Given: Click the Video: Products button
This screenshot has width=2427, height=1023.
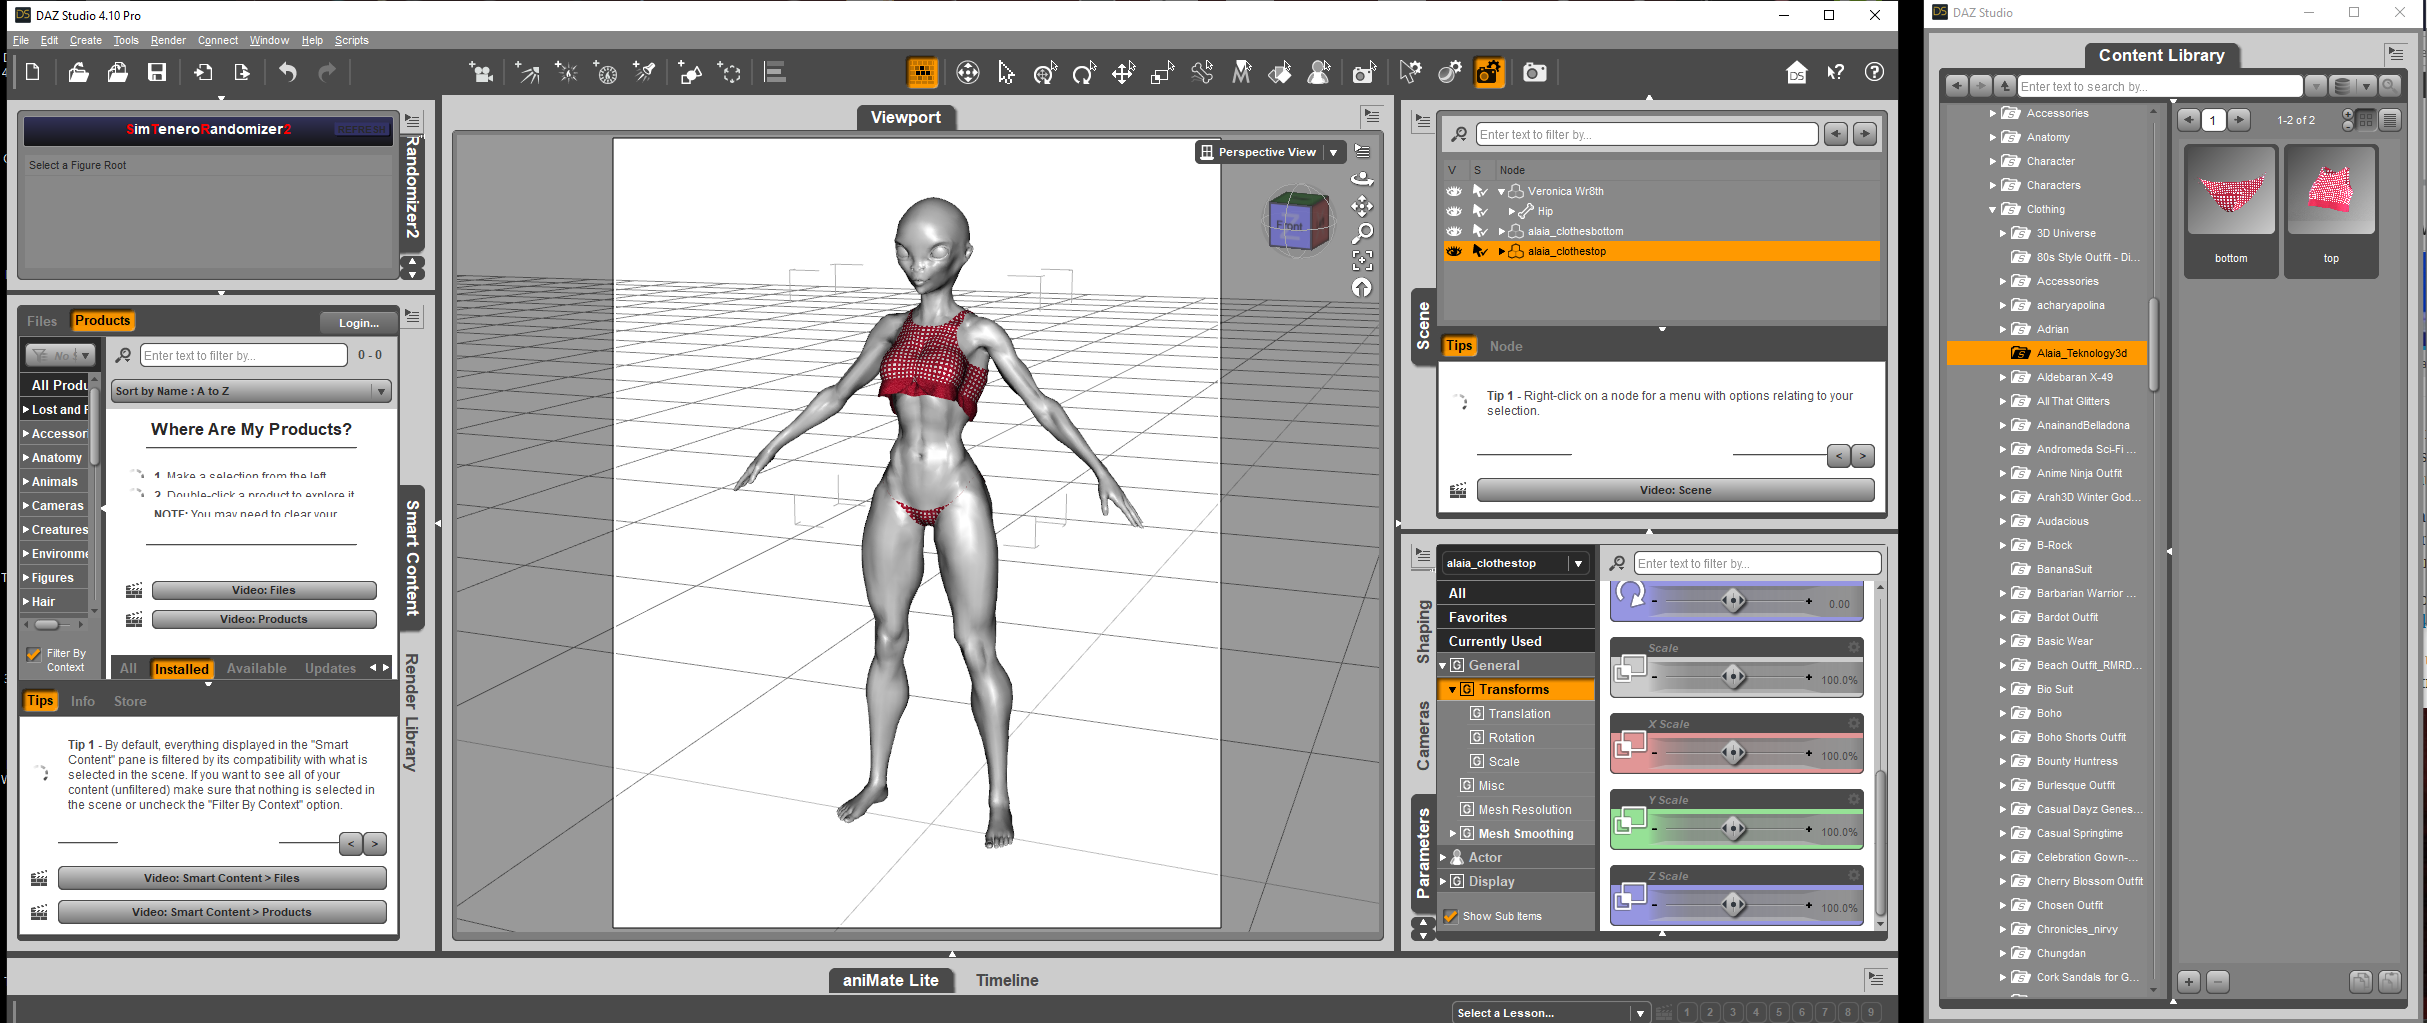Looking at the screenshot, I should coord(264,619).
